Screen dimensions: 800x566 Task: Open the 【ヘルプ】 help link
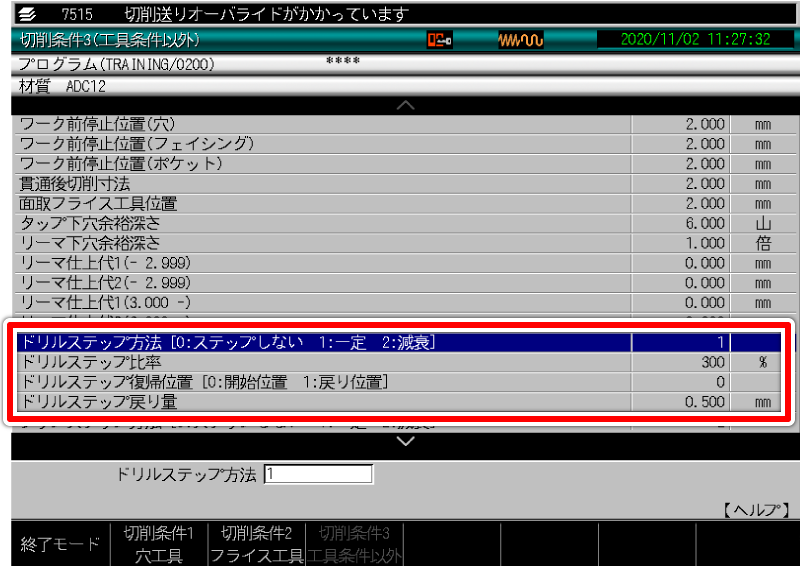pyautogui.click(x=755, y=510)
